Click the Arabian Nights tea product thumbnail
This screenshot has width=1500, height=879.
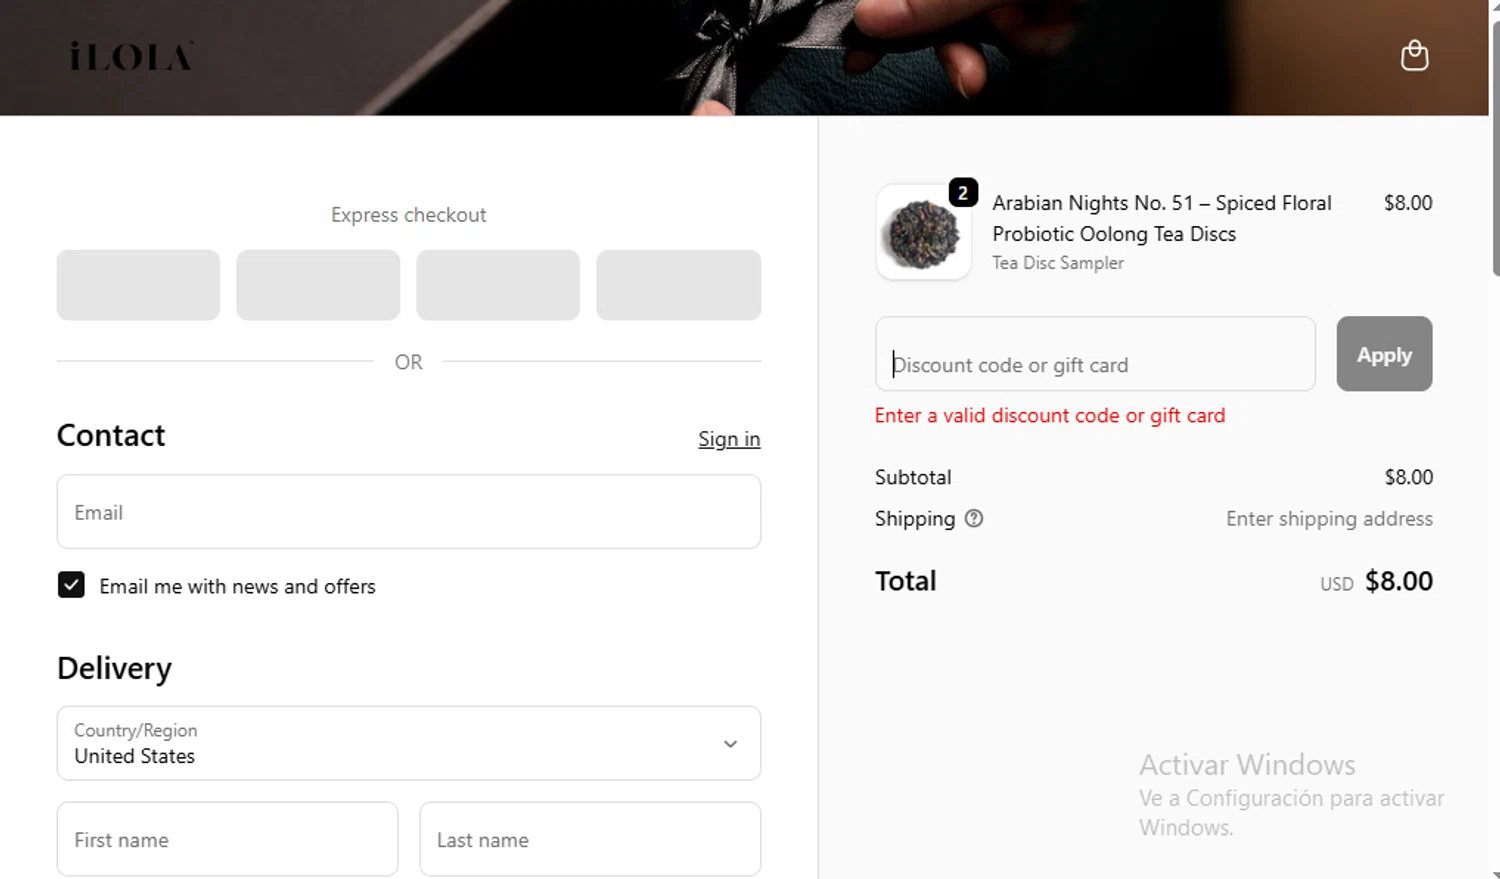pos(922,234)
